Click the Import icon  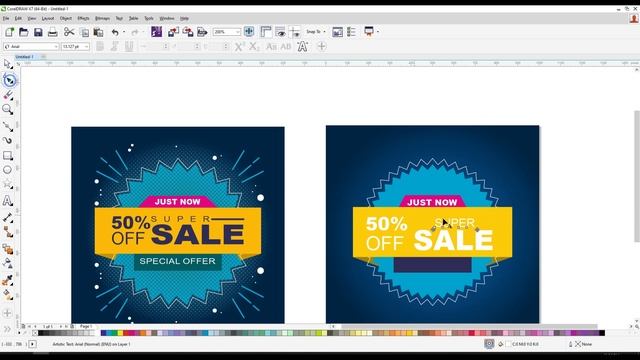point(173,31)
